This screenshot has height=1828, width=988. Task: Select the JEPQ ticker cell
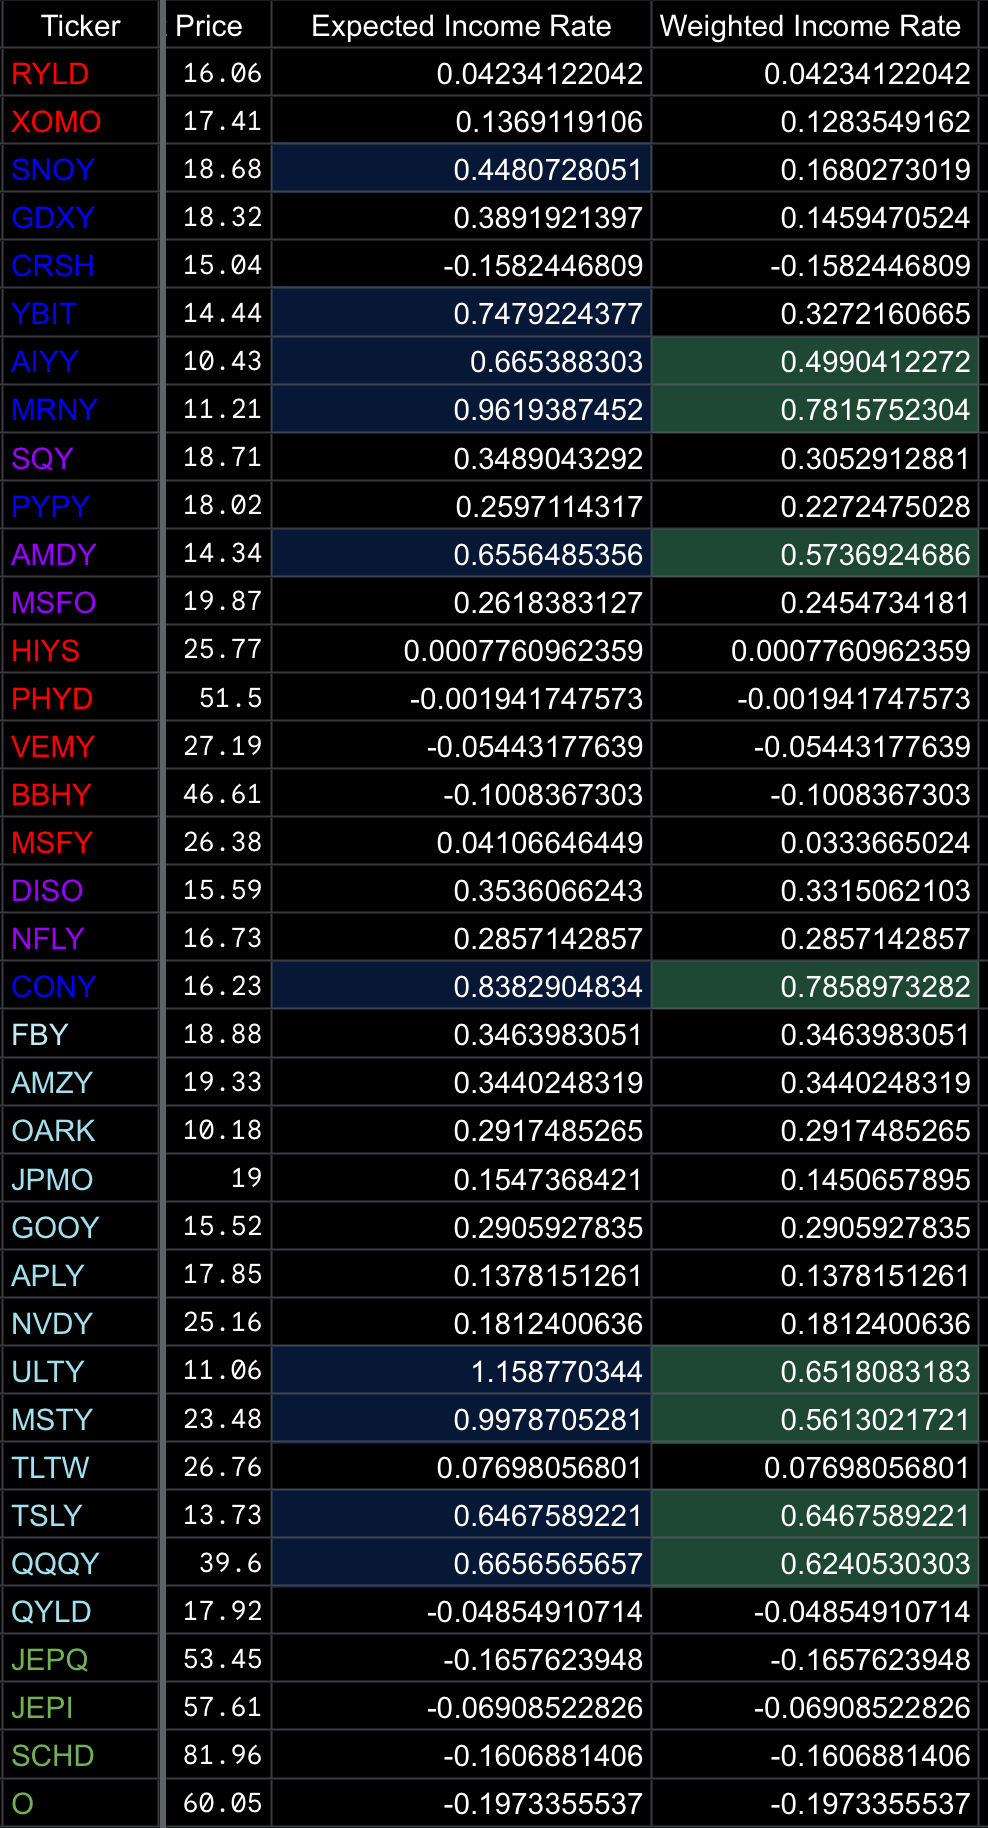point(80,1659)
